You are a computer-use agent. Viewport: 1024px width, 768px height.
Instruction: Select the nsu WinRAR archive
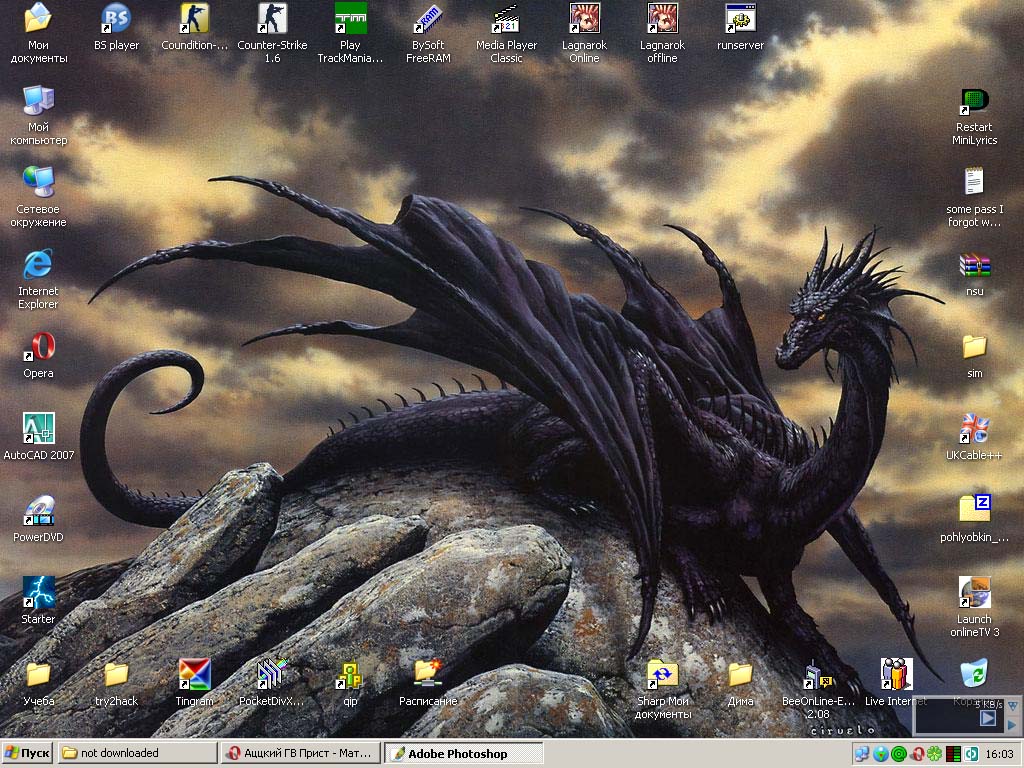(974, 273)
